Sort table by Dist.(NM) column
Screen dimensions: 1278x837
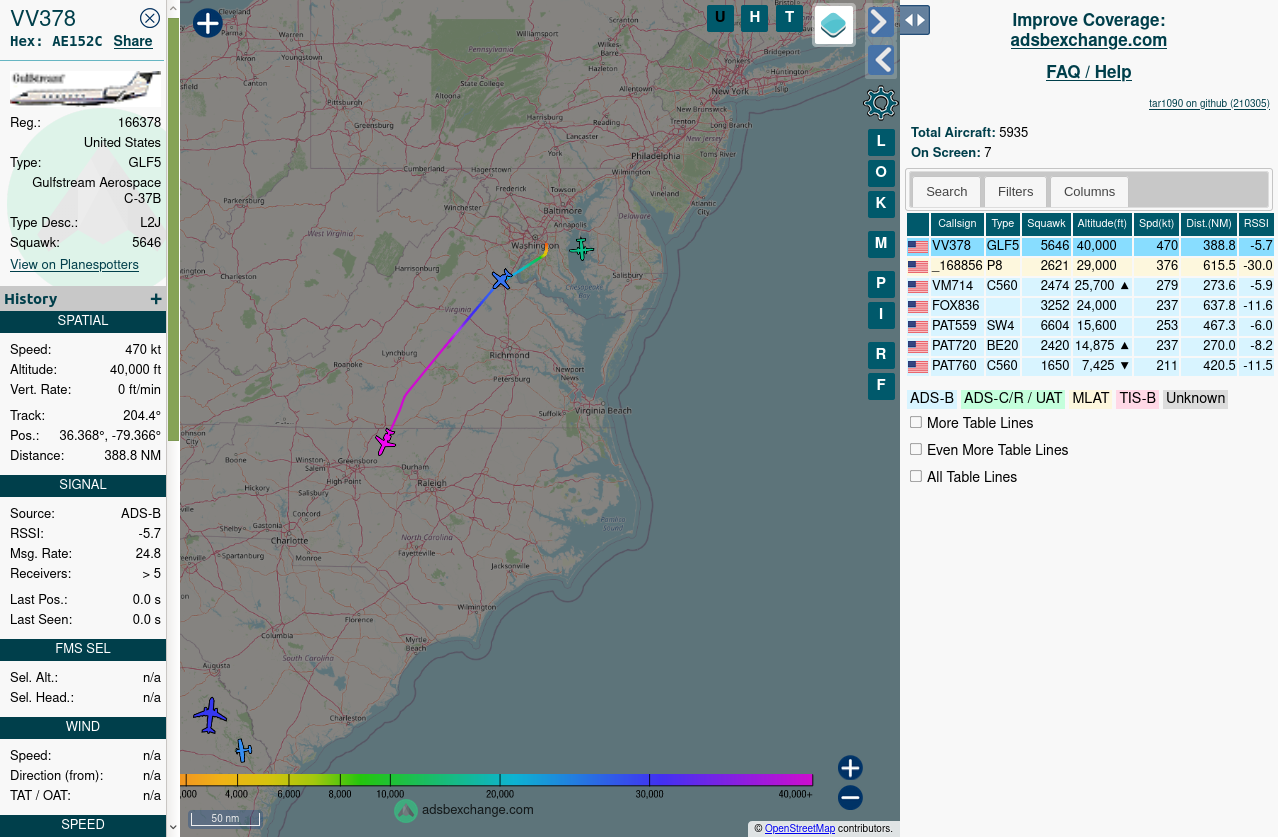click(1208, 224)
